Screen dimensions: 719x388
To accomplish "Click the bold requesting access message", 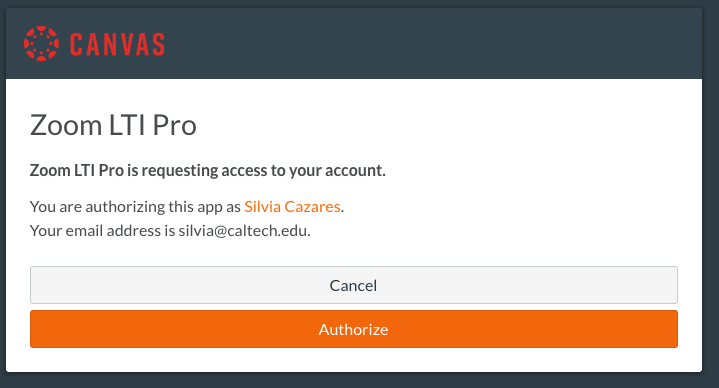I will click(208, 170).
